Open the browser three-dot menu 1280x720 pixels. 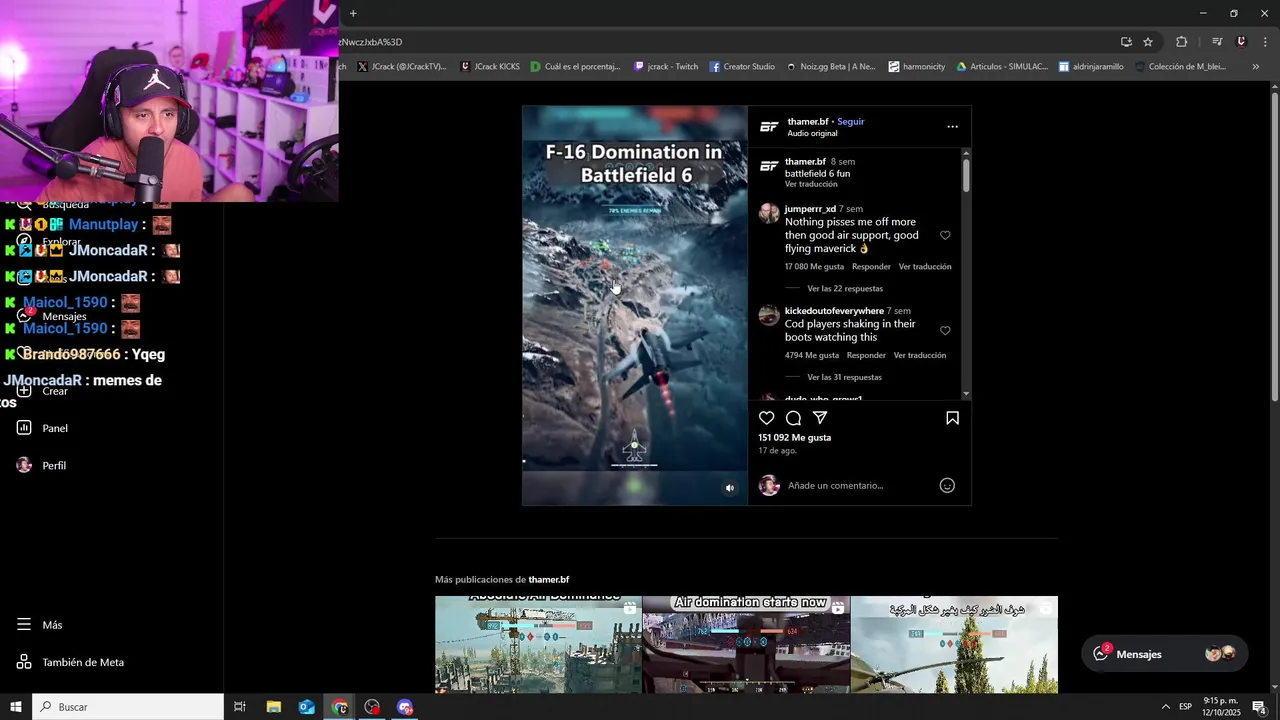[1266, 42]
